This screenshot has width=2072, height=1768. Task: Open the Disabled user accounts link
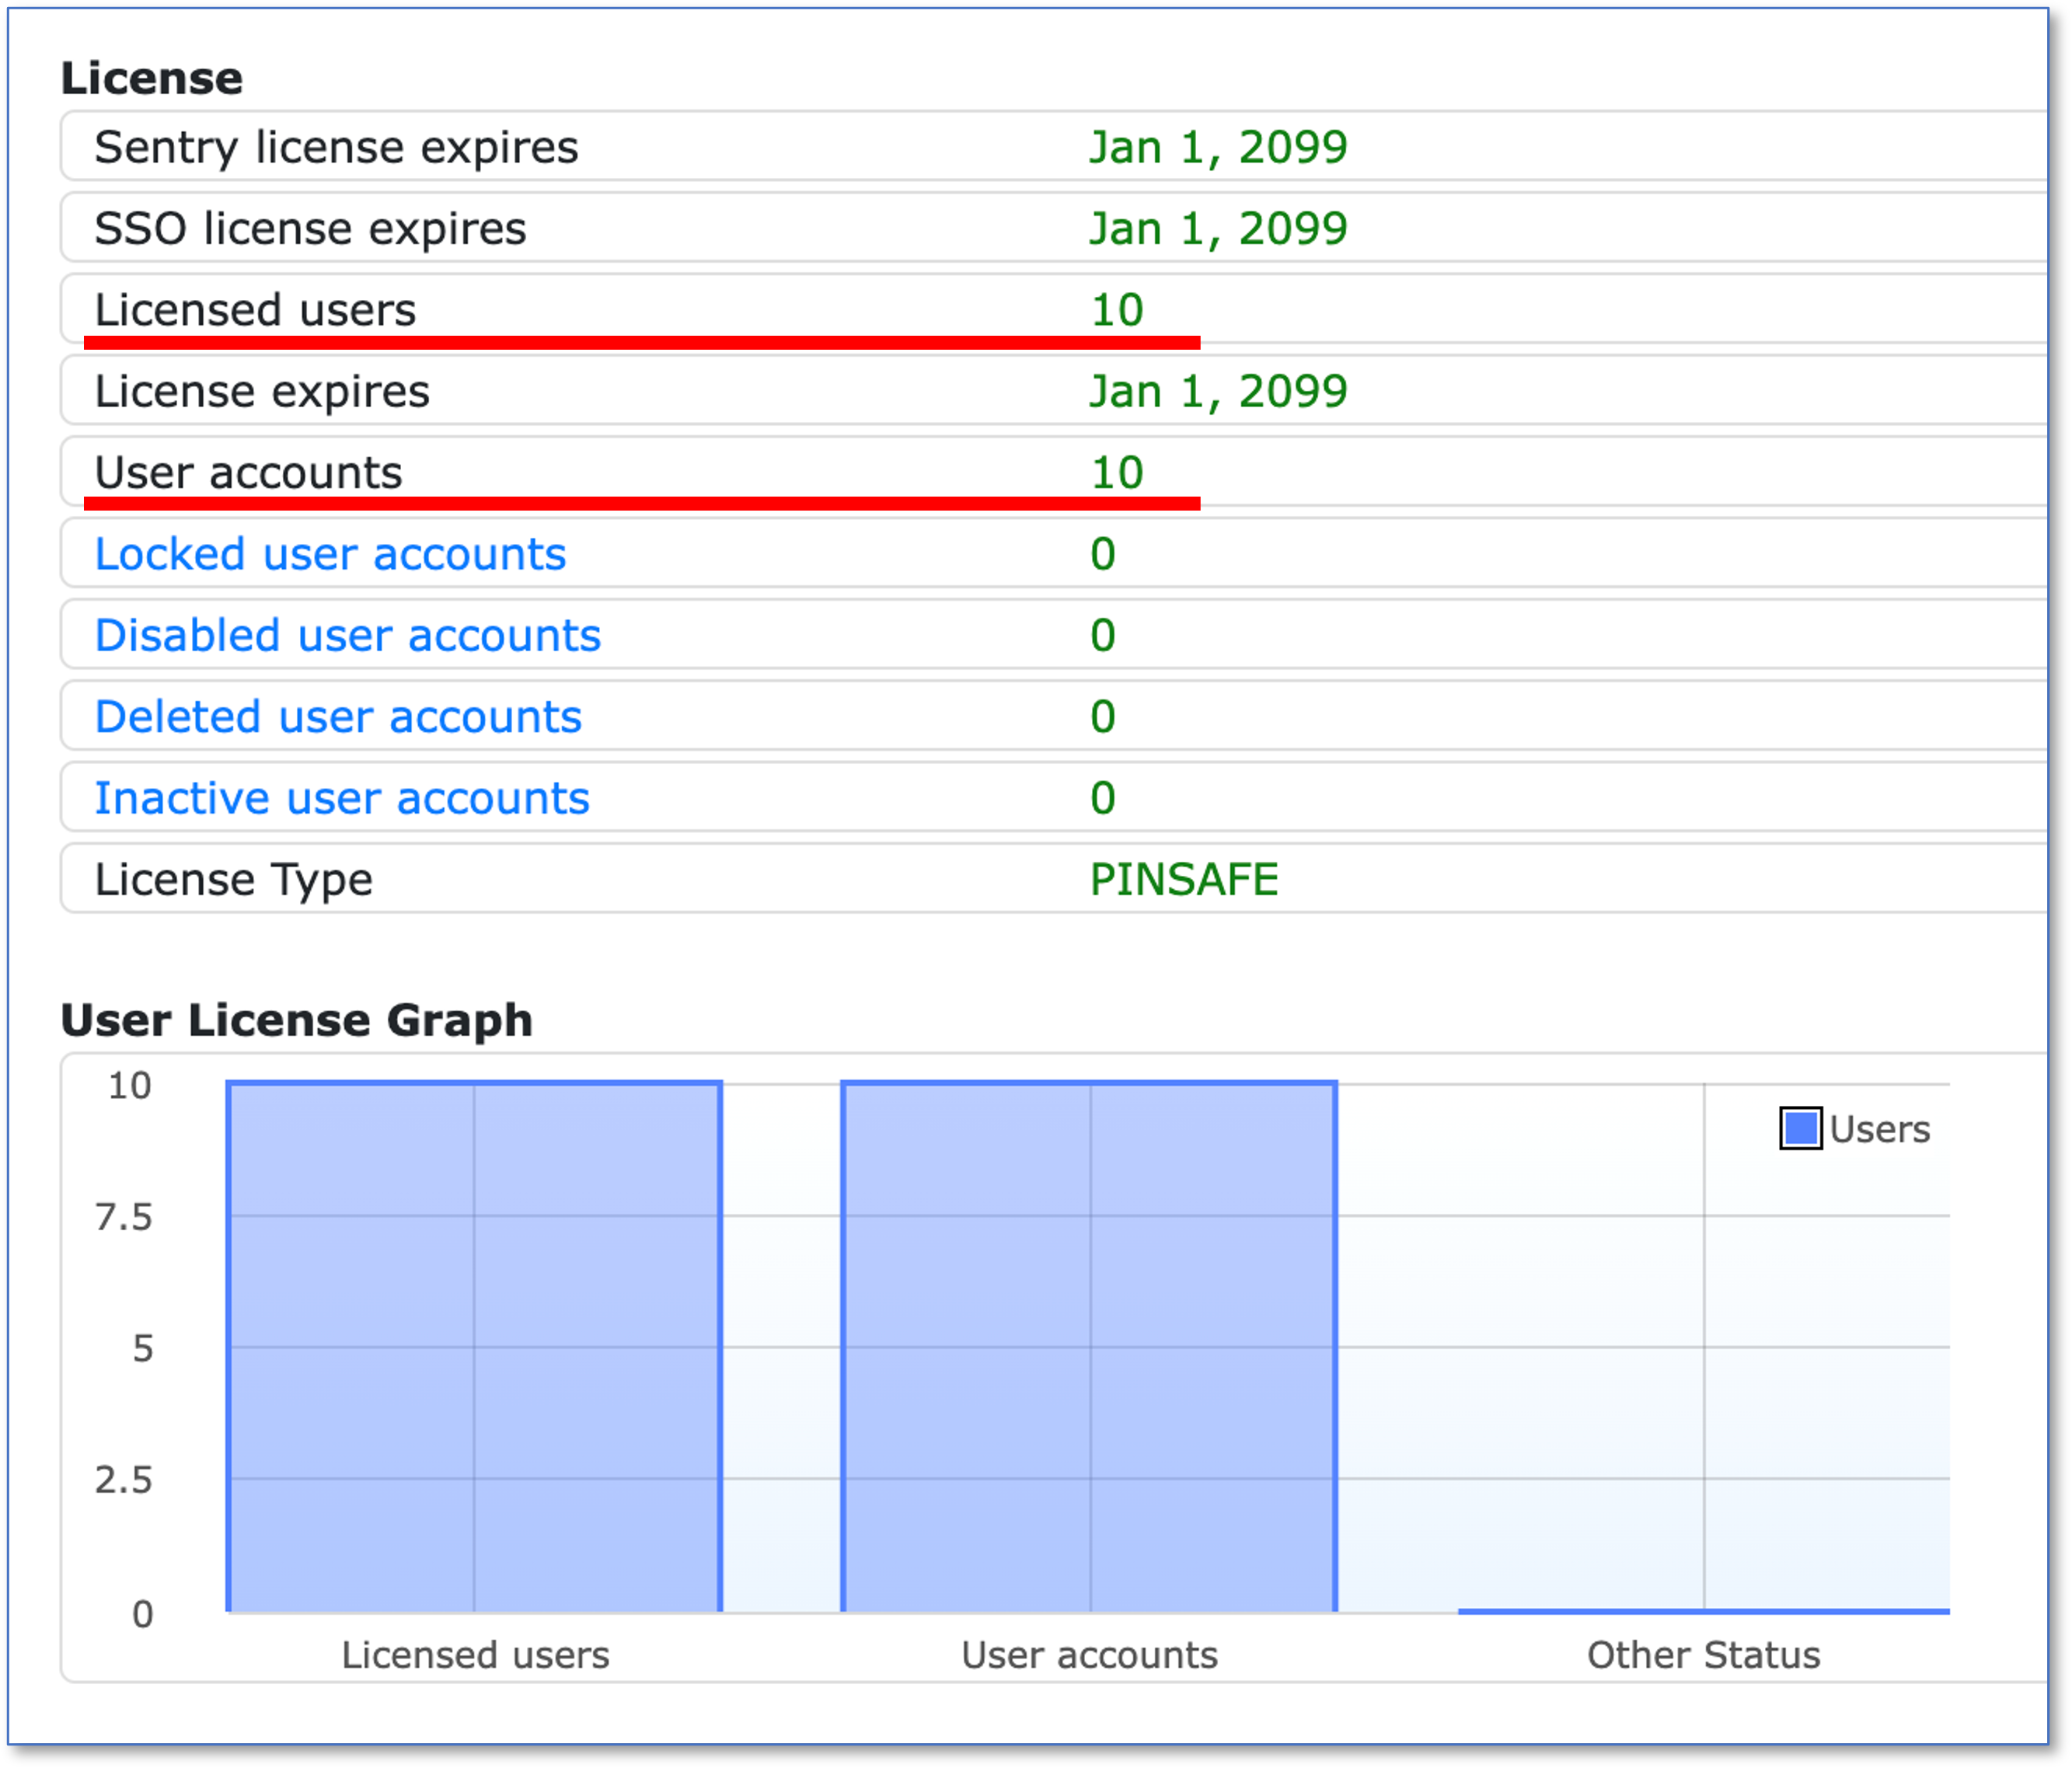pos(348,635)
